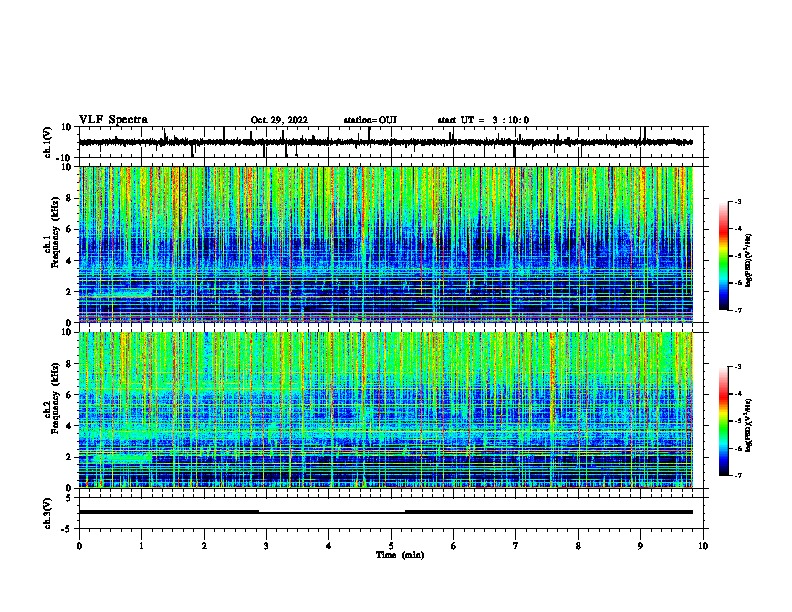The image size is (792, 612).
Task: Click the ch.1 "Frequency (kHz)" axis label
Action: [55, 232]
